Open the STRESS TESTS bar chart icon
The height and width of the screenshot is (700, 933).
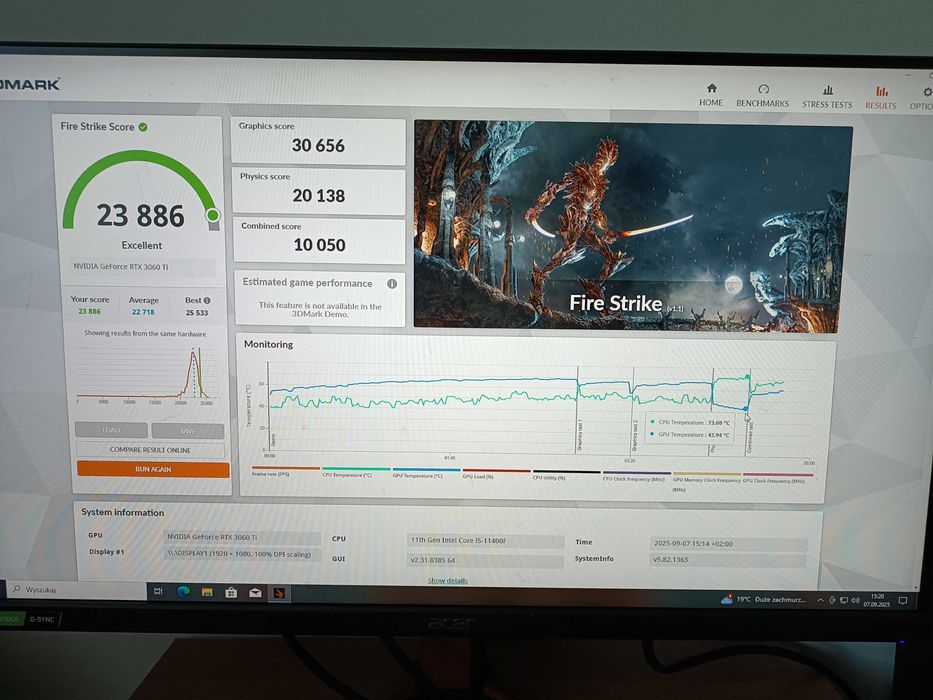pyautogui.click(x=828, y=90)
